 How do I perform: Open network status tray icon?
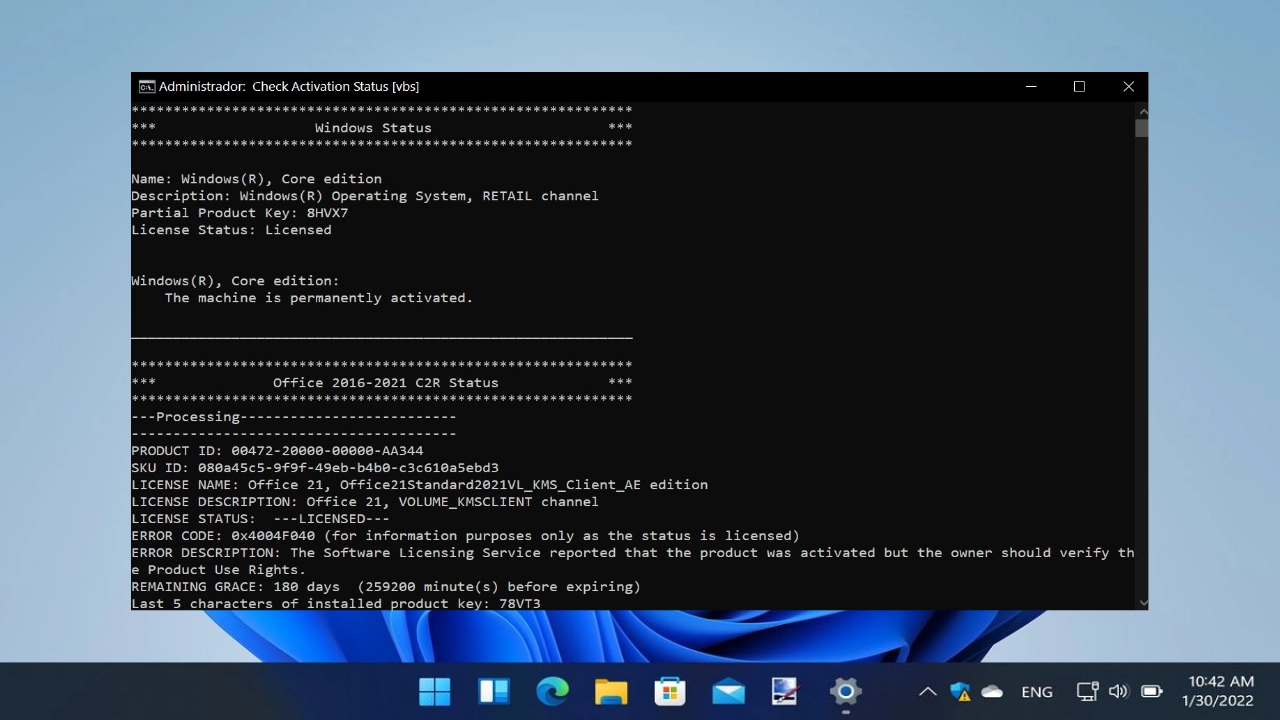1087,691
